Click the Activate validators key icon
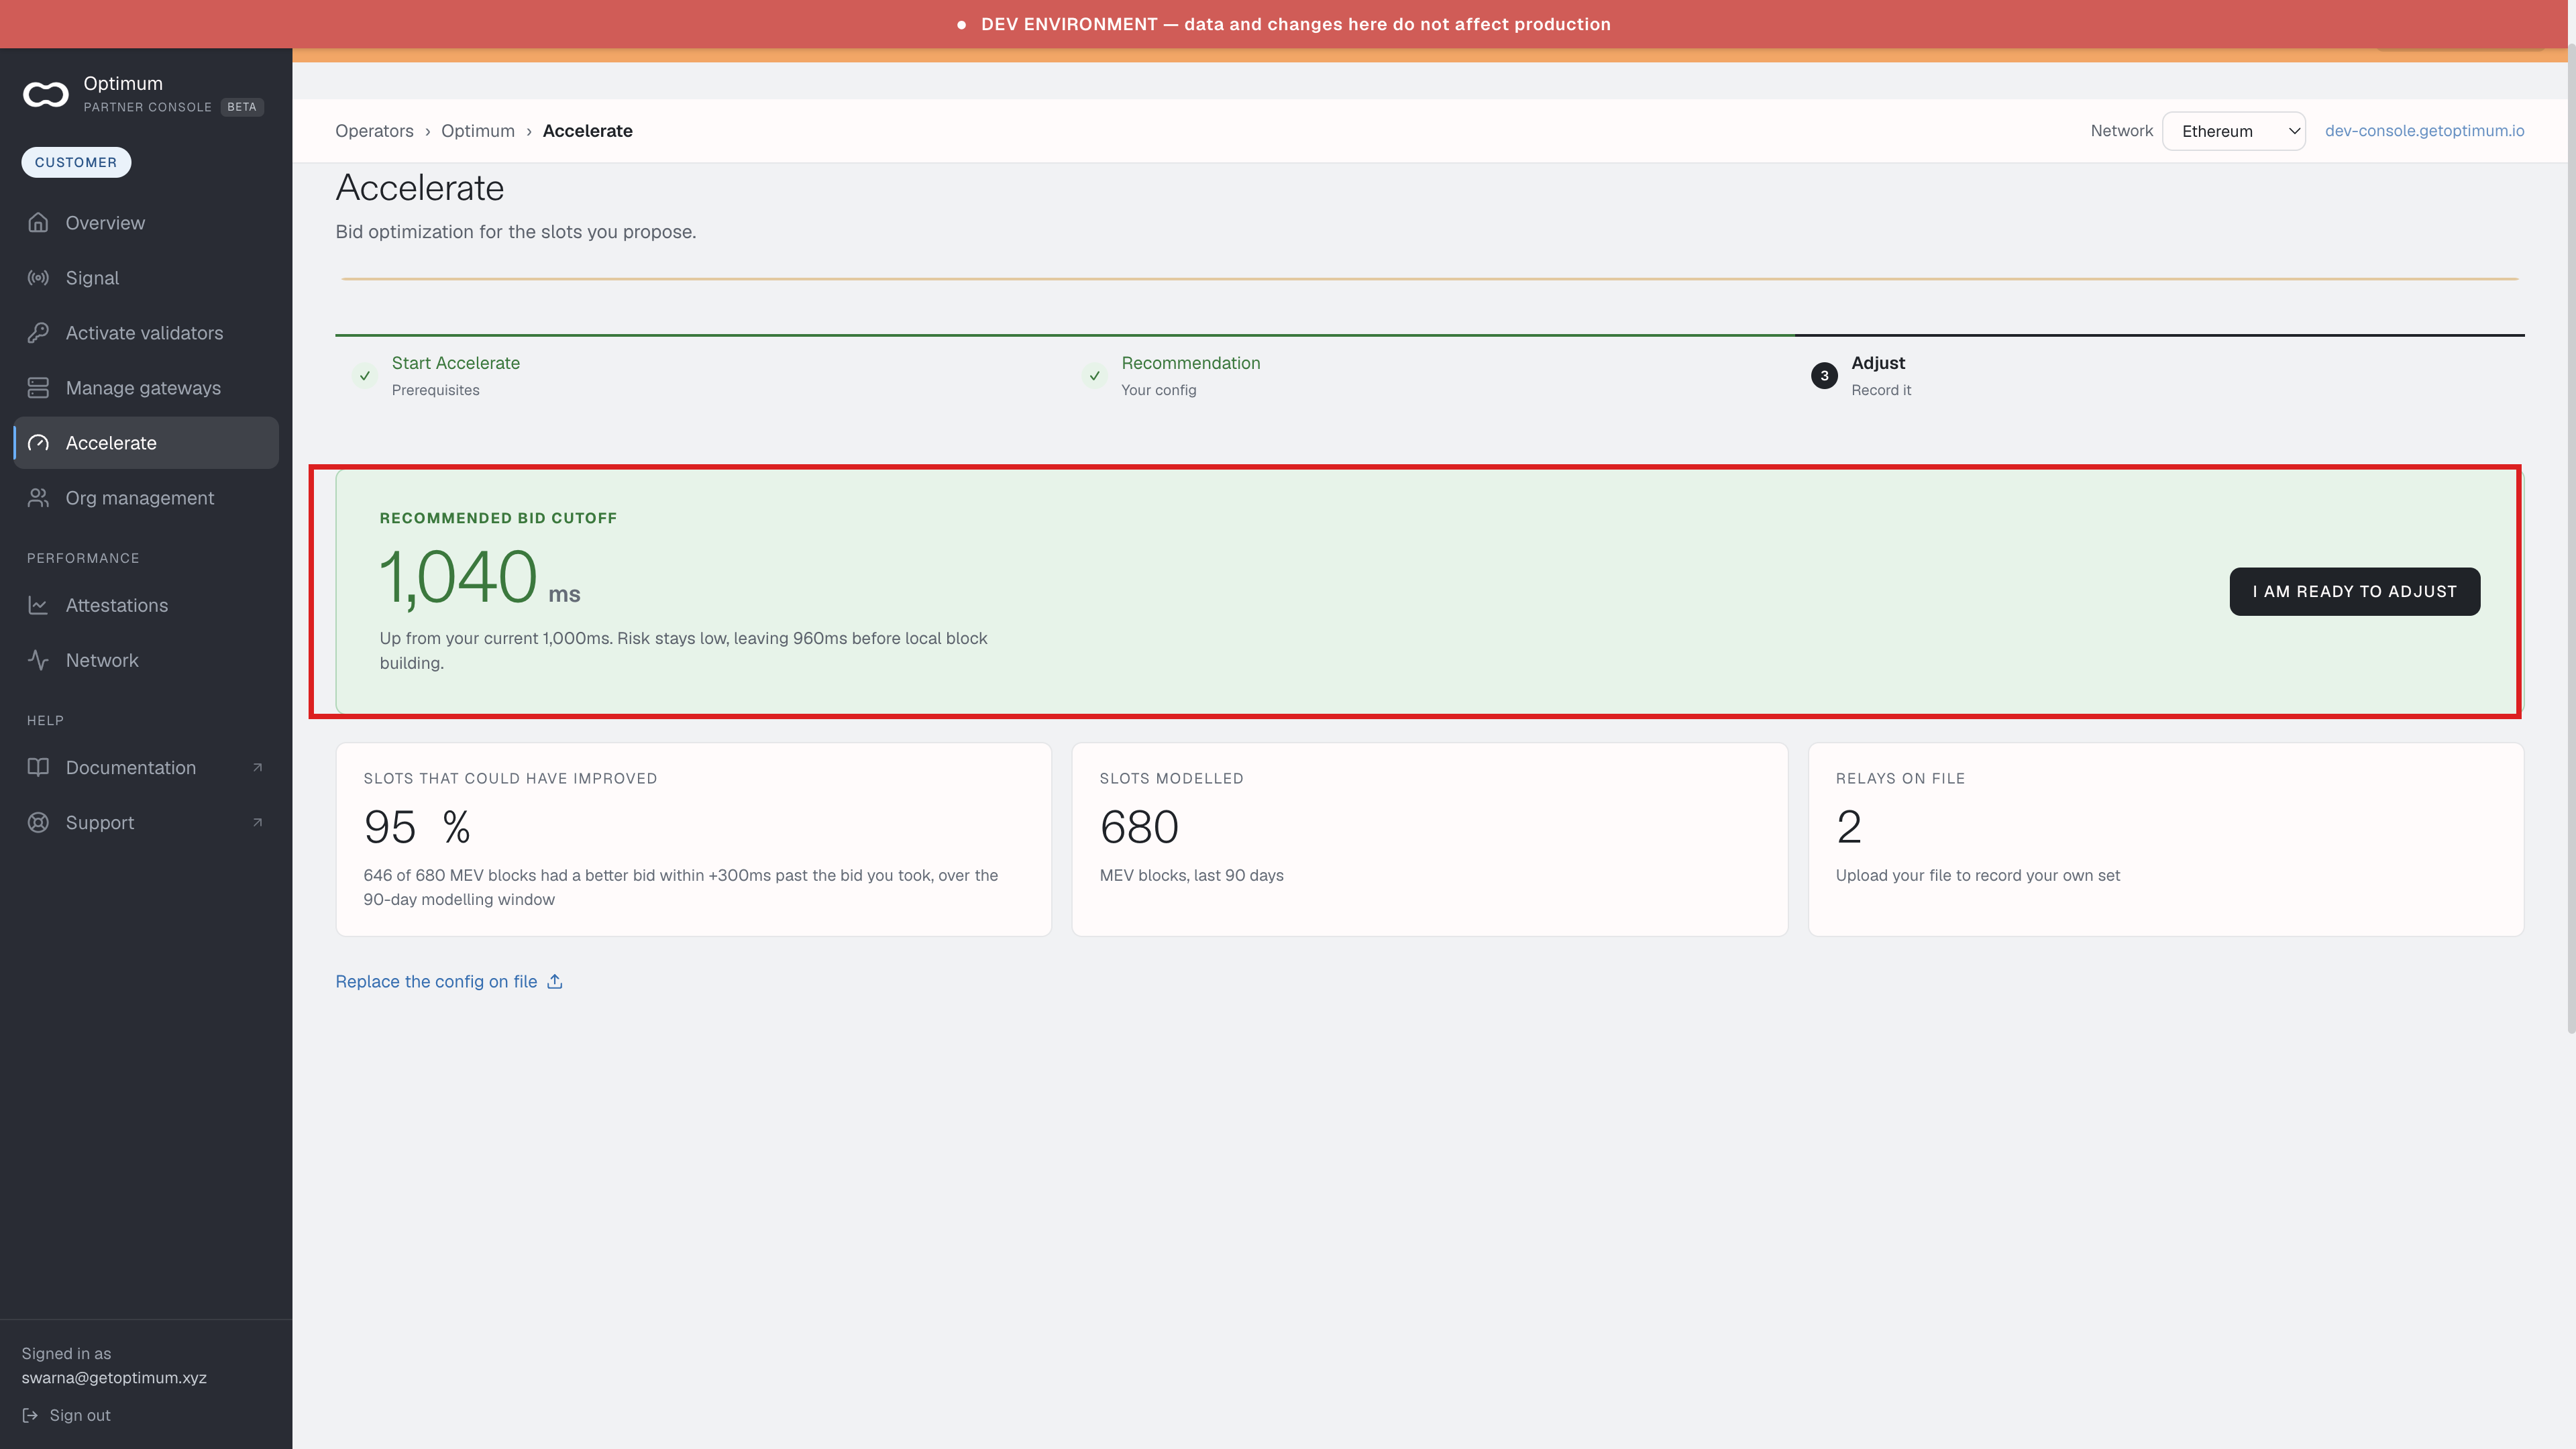 click(38, 332)
